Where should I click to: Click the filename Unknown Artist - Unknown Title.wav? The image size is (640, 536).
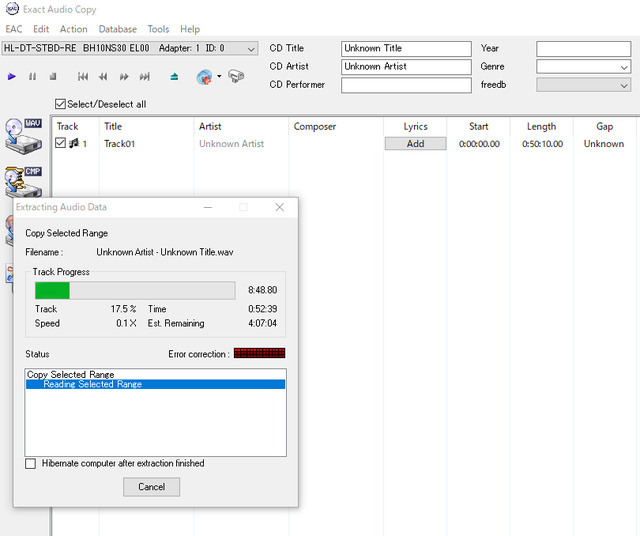pyautogui.click(x=164, y=252)
